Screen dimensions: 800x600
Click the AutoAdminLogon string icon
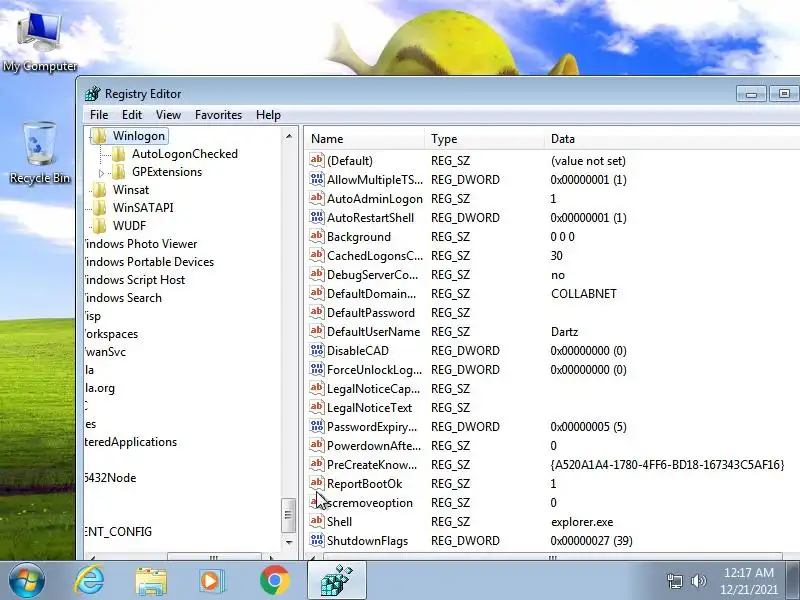[x=316, y=198]
